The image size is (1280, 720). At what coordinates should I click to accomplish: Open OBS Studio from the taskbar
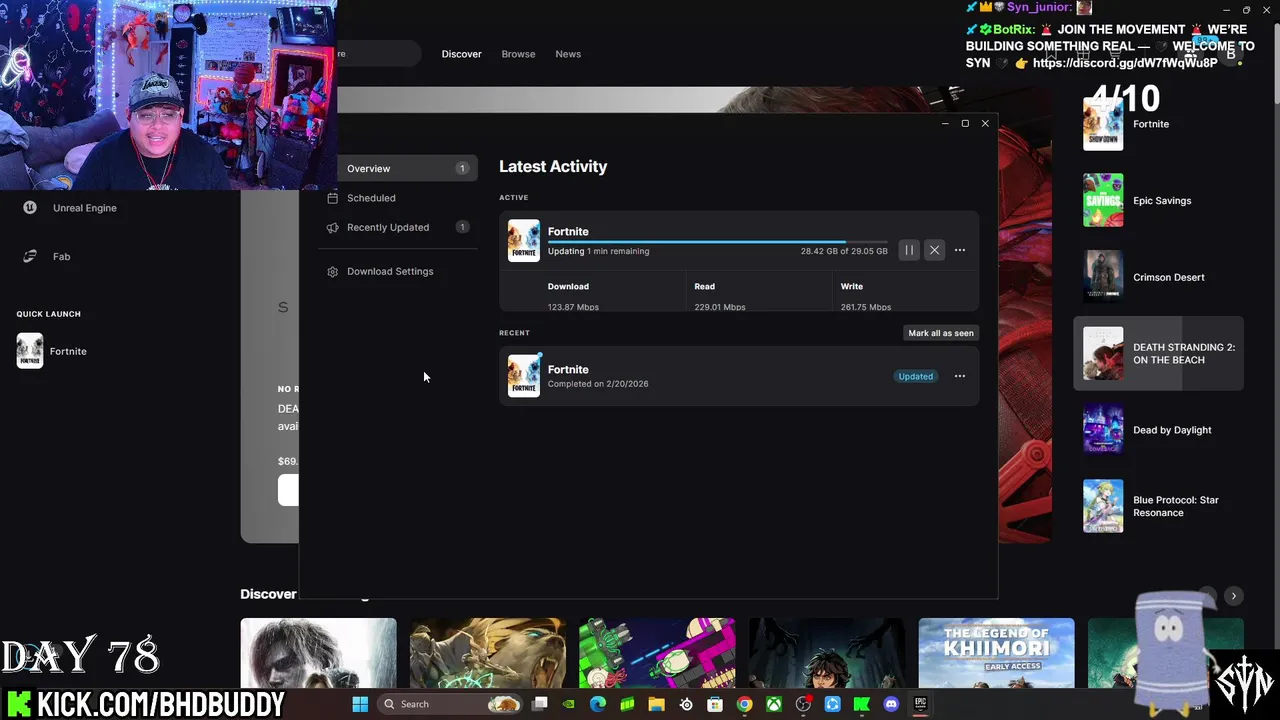[x=803, y=704]
